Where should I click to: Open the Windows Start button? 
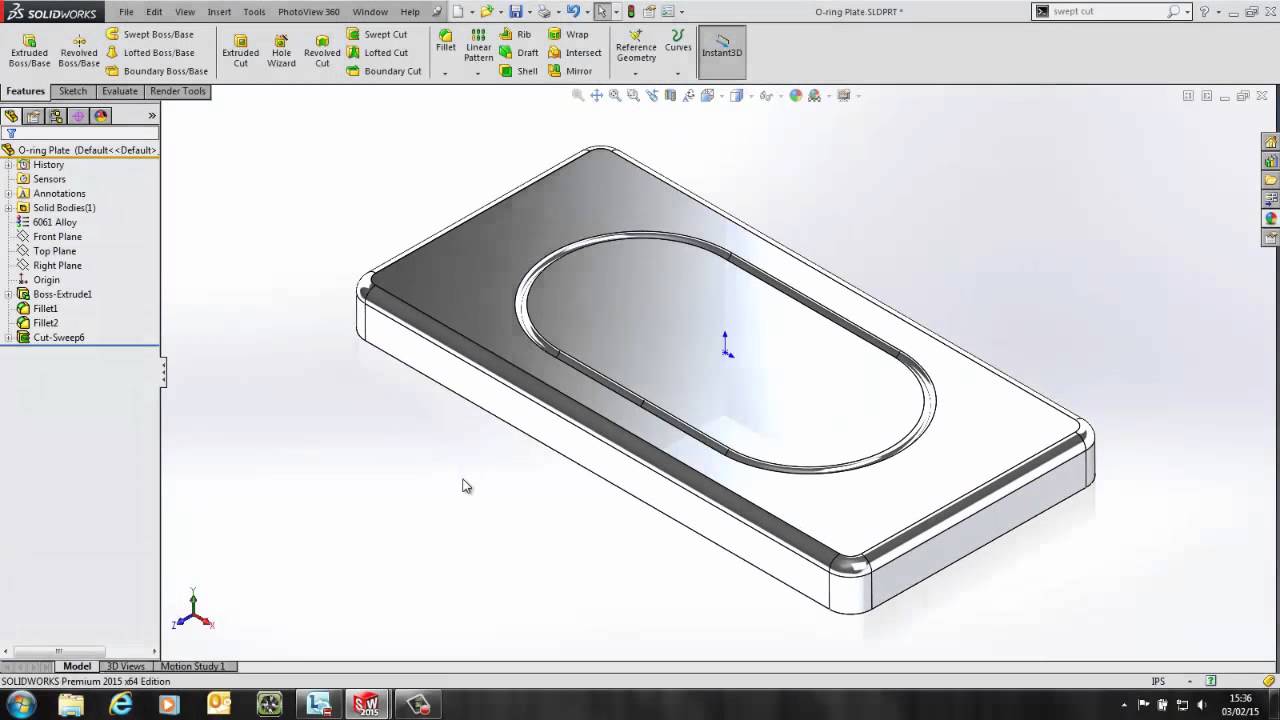point(21,704)
